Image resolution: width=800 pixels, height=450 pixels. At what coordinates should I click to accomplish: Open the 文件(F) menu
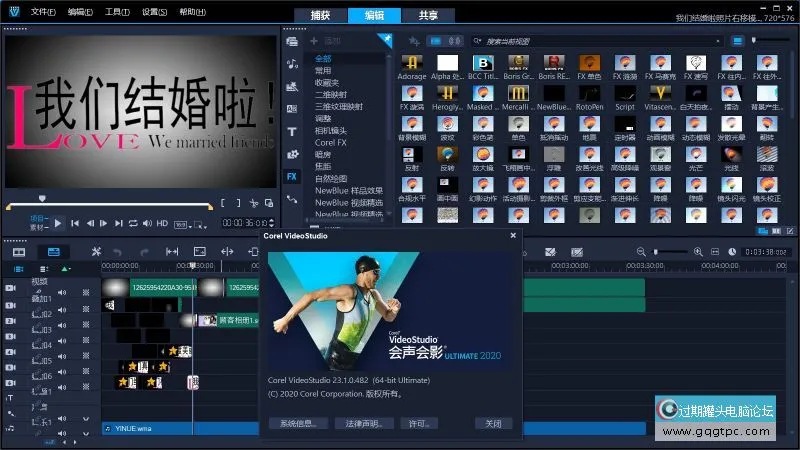(43, 12)
